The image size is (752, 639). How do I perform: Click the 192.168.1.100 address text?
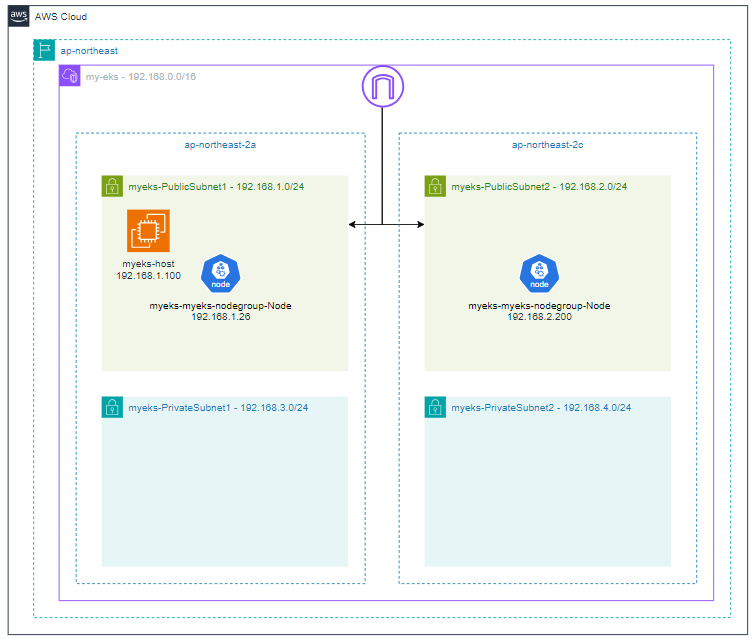(x=149, y=276)
